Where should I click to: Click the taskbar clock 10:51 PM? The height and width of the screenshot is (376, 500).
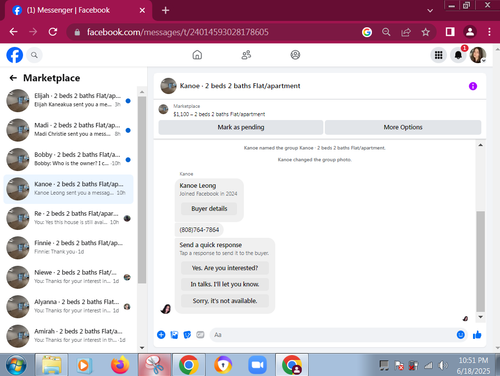coord(473,360)
